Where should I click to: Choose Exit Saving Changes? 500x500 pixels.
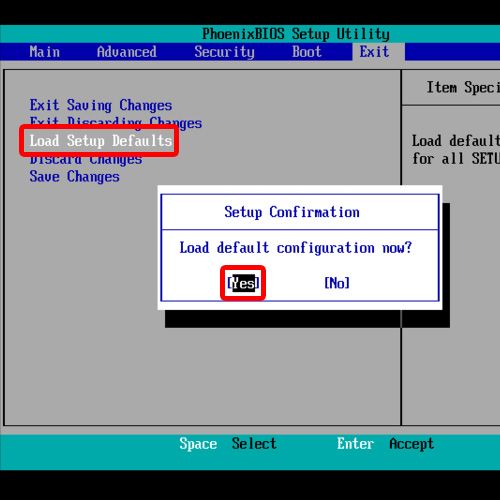(x=101, y=105)
